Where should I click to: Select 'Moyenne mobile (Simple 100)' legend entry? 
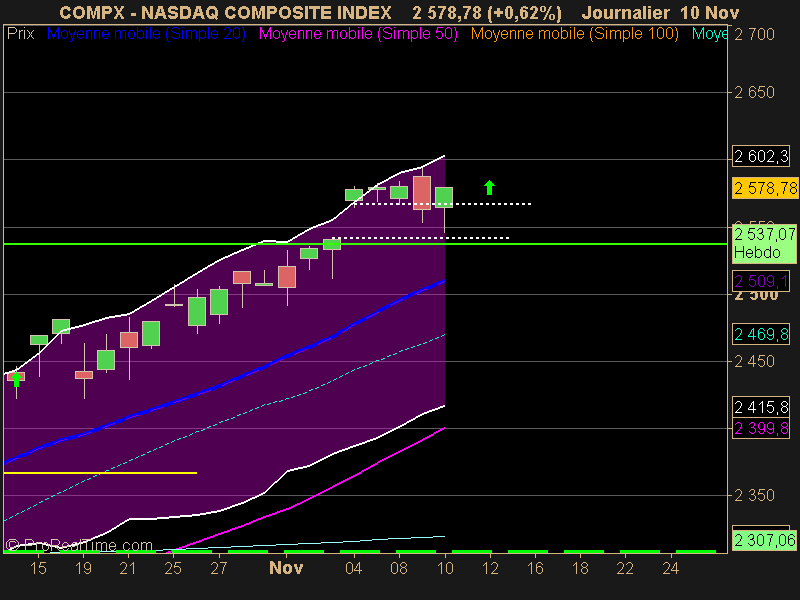pos(574,34)
